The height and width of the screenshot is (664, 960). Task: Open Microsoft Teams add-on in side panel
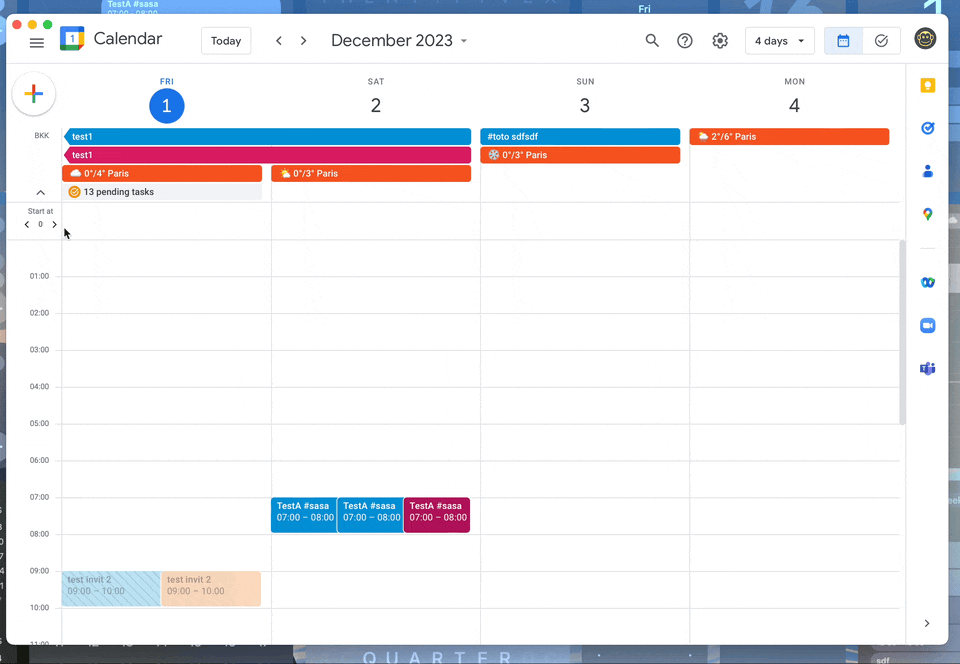928,368
